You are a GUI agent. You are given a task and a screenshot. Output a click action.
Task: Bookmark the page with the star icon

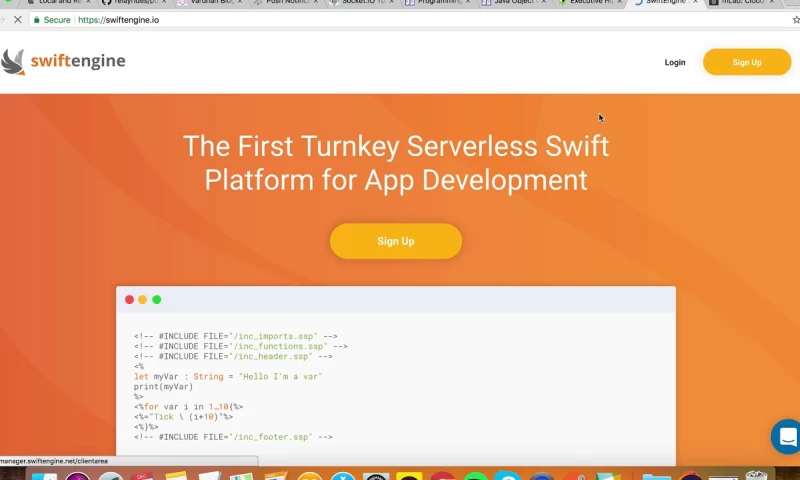pyautogui.click(x=795, y=20)
